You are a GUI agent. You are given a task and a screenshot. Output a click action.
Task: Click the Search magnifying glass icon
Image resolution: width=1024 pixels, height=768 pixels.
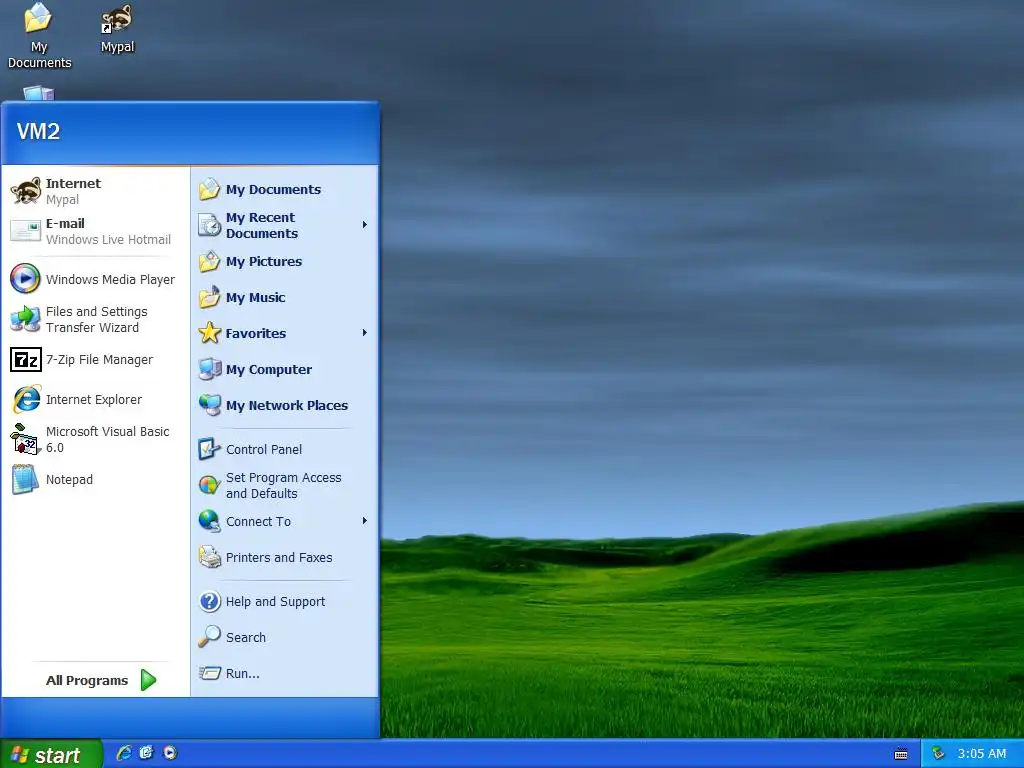210,637
